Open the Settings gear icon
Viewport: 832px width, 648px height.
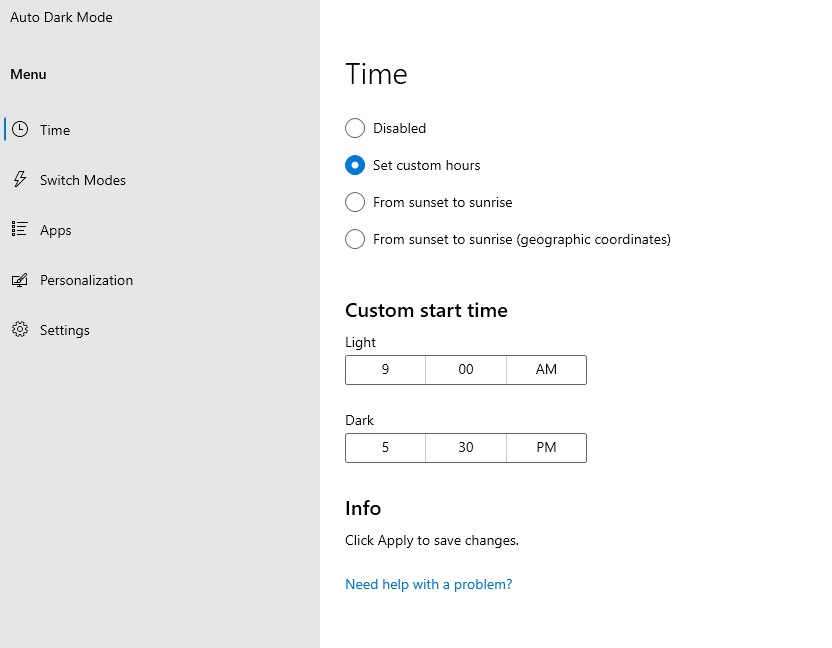coord(19,330)
